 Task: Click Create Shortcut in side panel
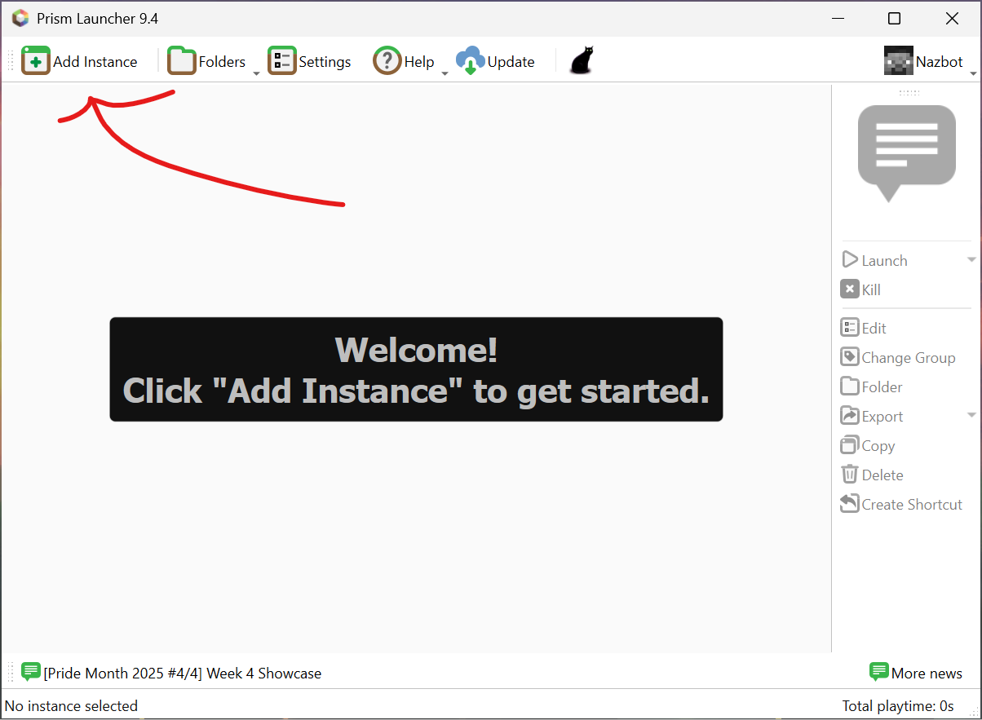901,504
